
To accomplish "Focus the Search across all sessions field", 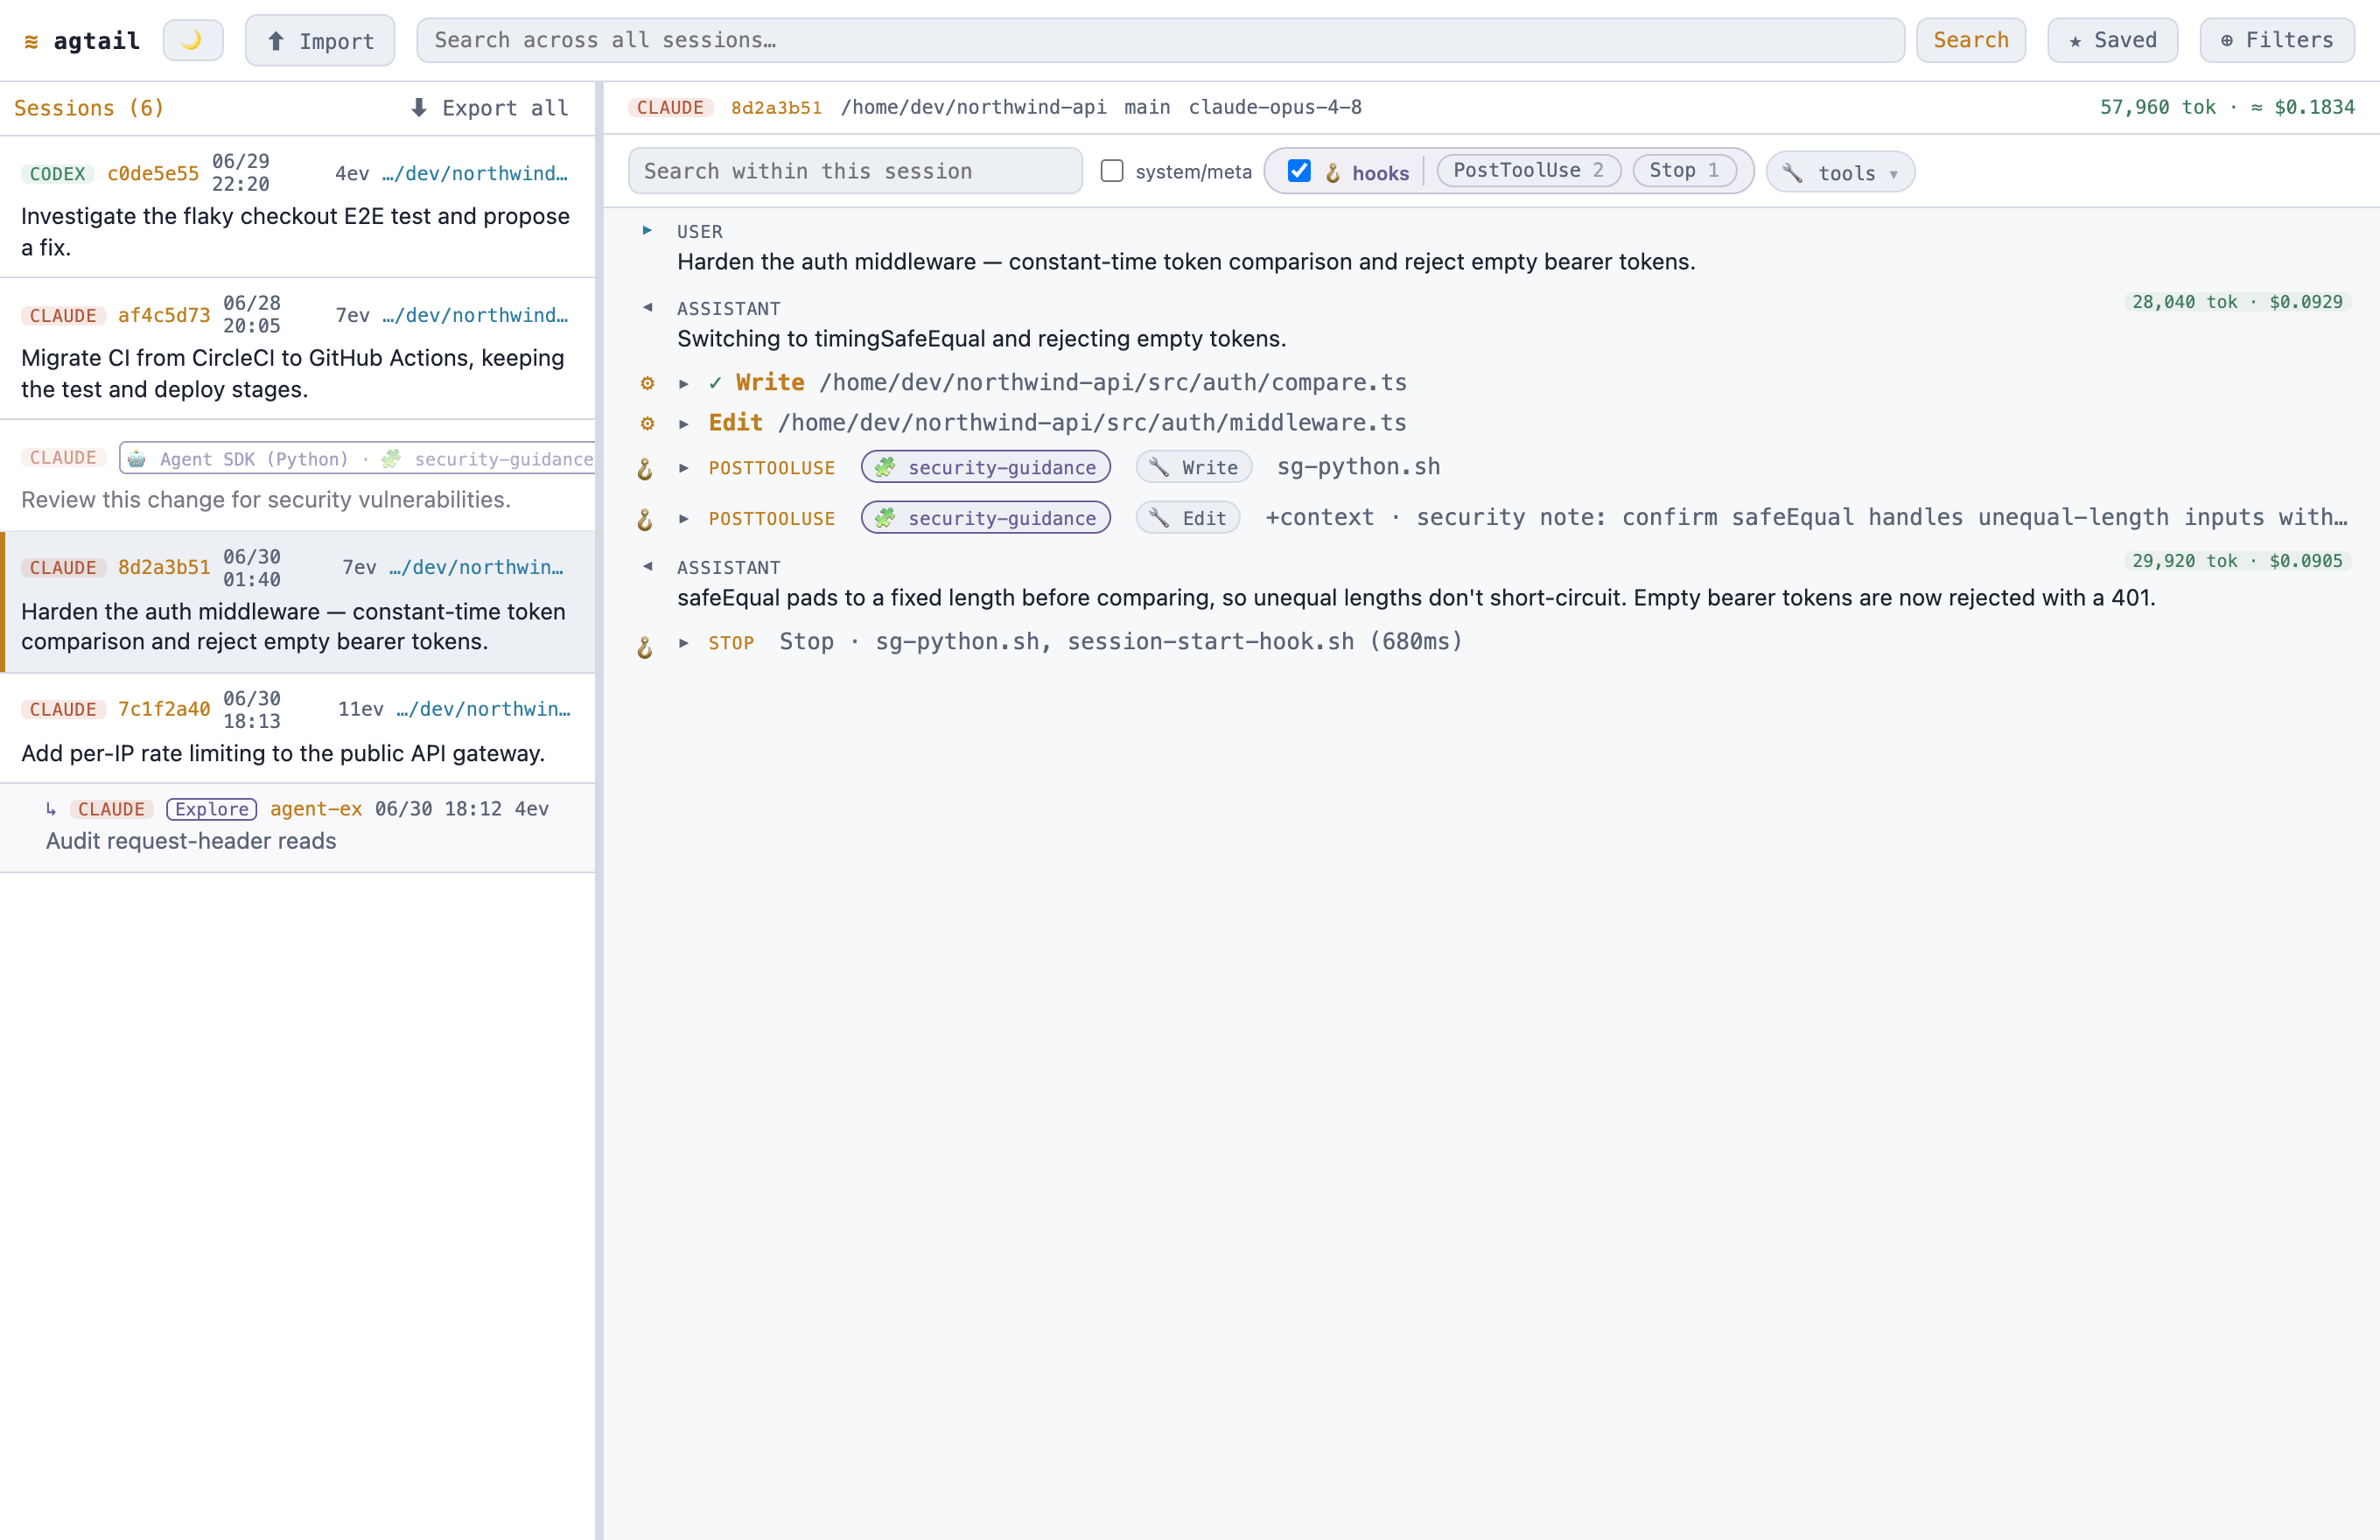I will (1160, 40).
